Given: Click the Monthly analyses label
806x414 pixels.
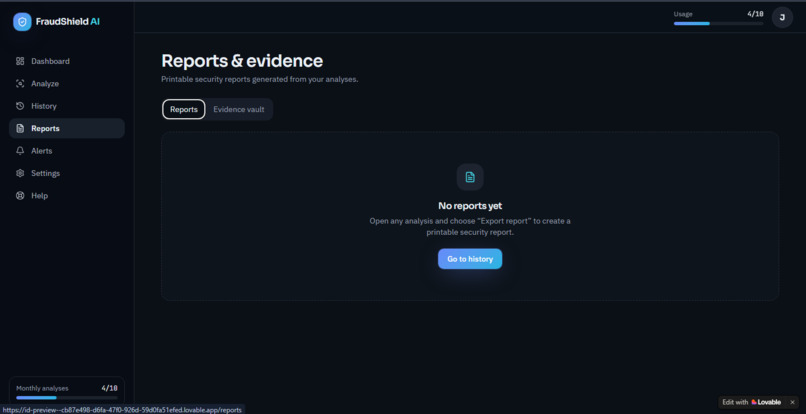Looking at the screenshot, I should [x=42, y=388].
